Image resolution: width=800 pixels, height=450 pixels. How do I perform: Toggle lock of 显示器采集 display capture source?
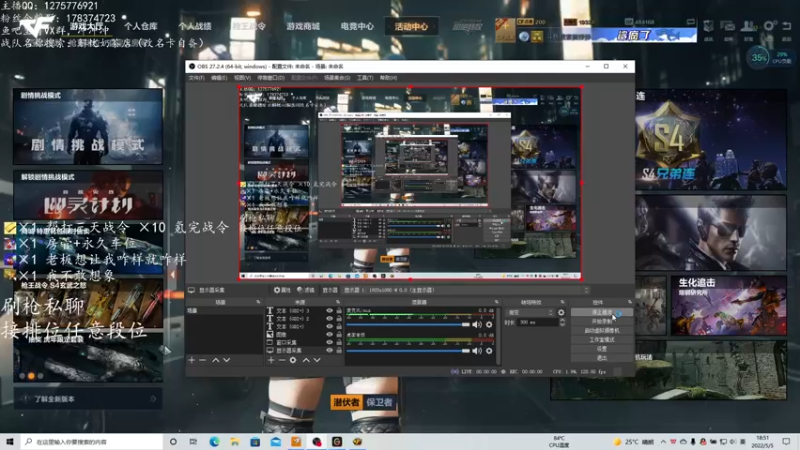click(x=339, y=351)
